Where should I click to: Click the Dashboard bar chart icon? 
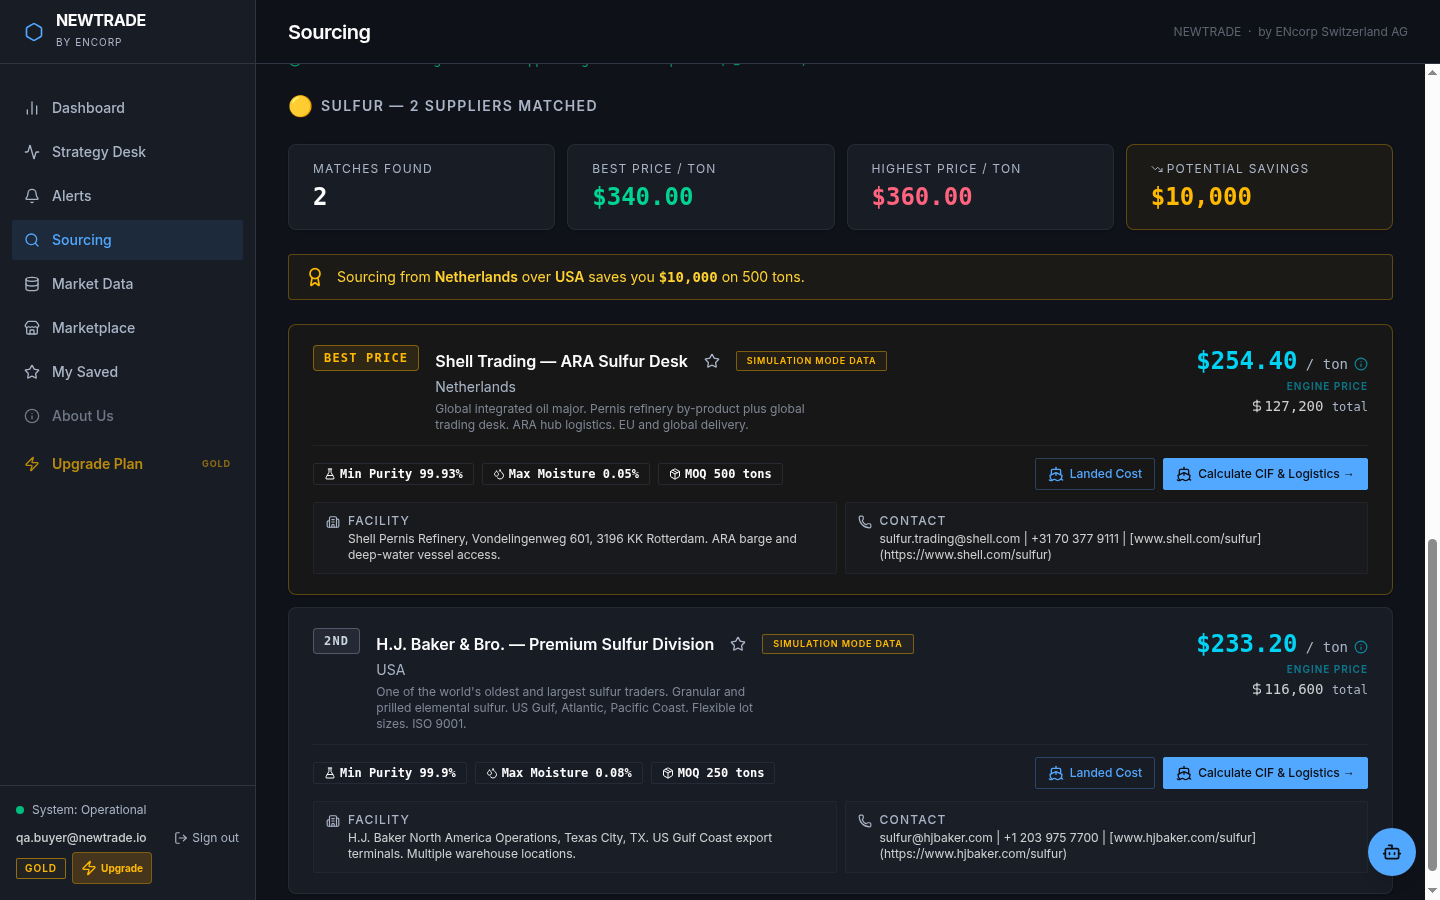pos(32,108)
